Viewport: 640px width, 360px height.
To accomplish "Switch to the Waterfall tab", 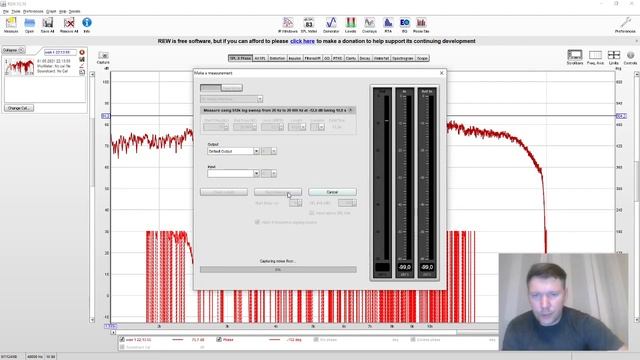I will (381, 58).
